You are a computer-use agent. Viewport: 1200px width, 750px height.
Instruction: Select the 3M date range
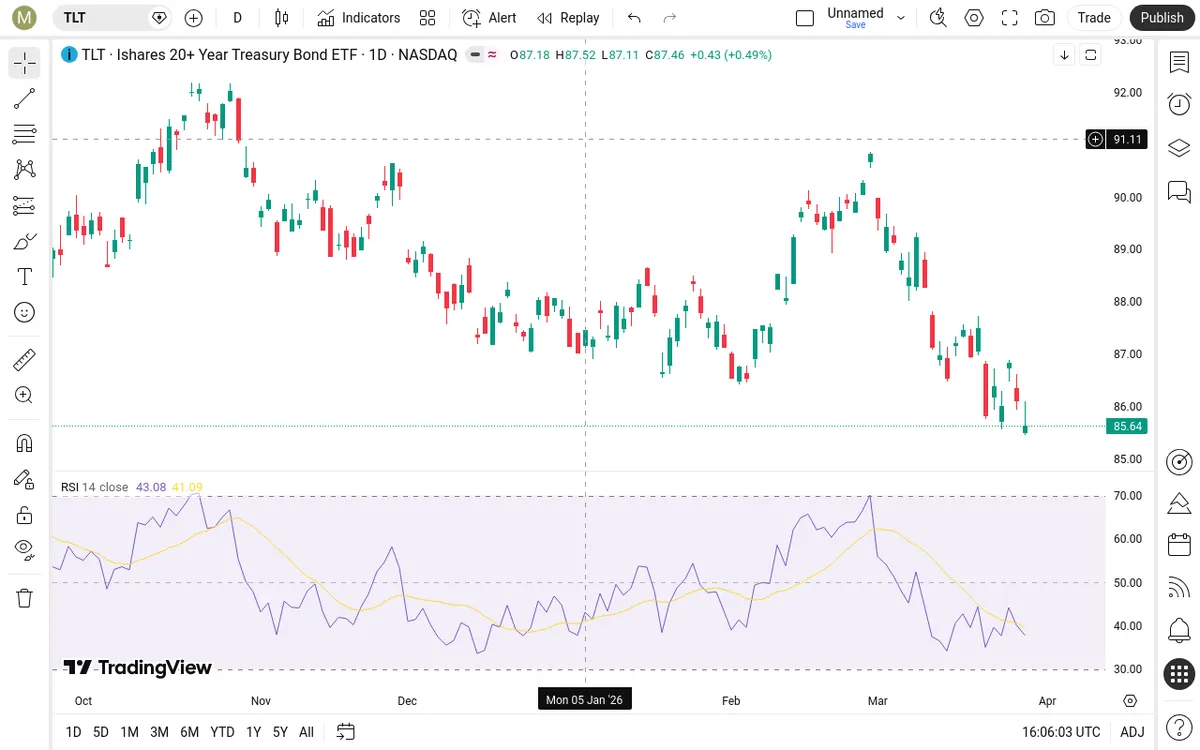coord(159,732)
